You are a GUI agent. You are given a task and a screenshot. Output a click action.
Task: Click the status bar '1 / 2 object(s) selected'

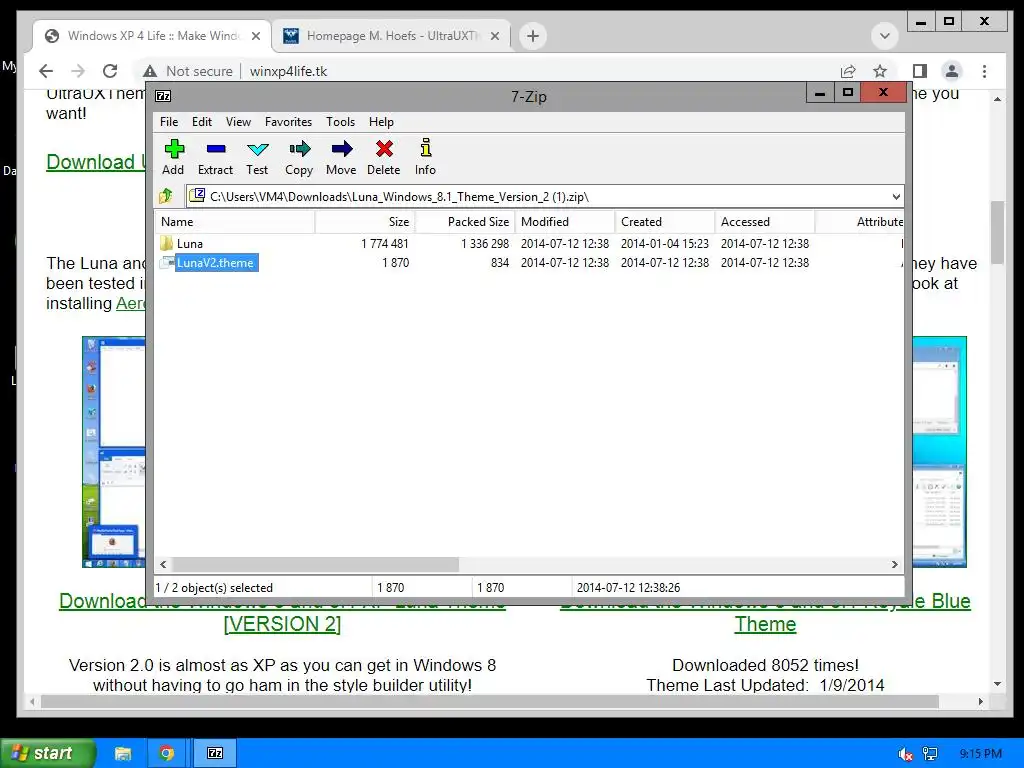coord(214,588)
